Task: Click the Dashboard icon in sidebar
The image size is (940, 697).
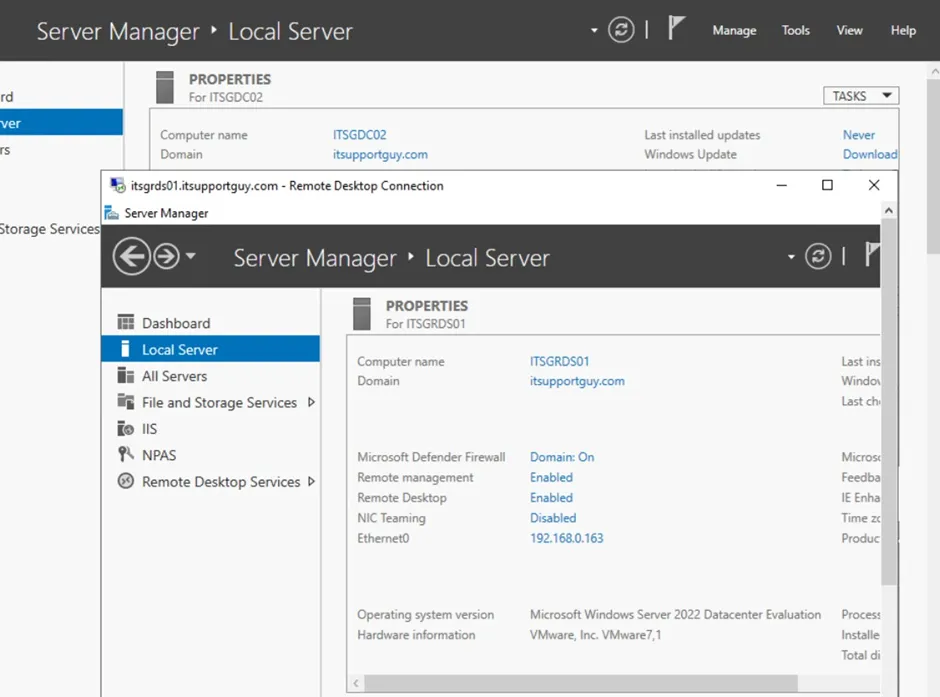Action: point(126,323)
